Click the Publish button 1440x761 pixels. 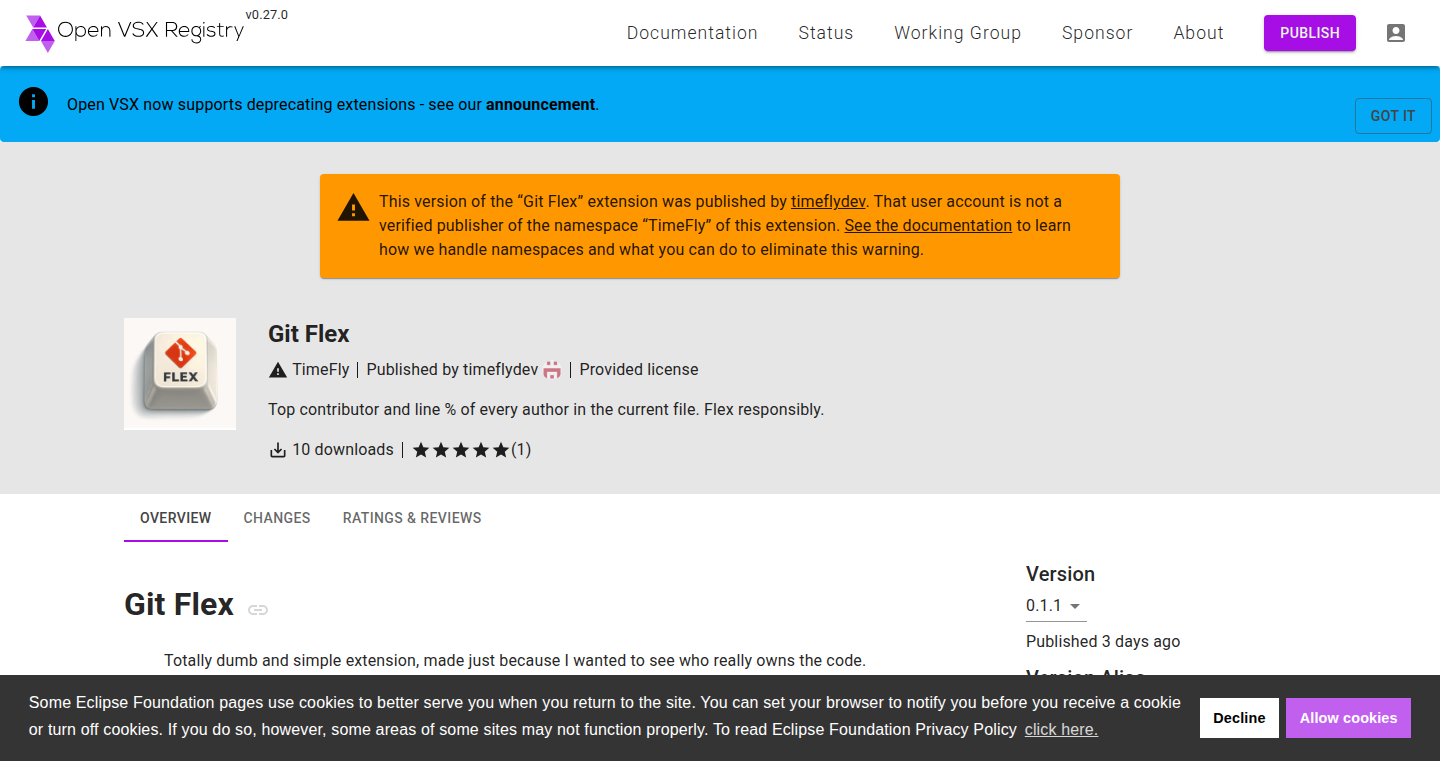coord(1310,33)
